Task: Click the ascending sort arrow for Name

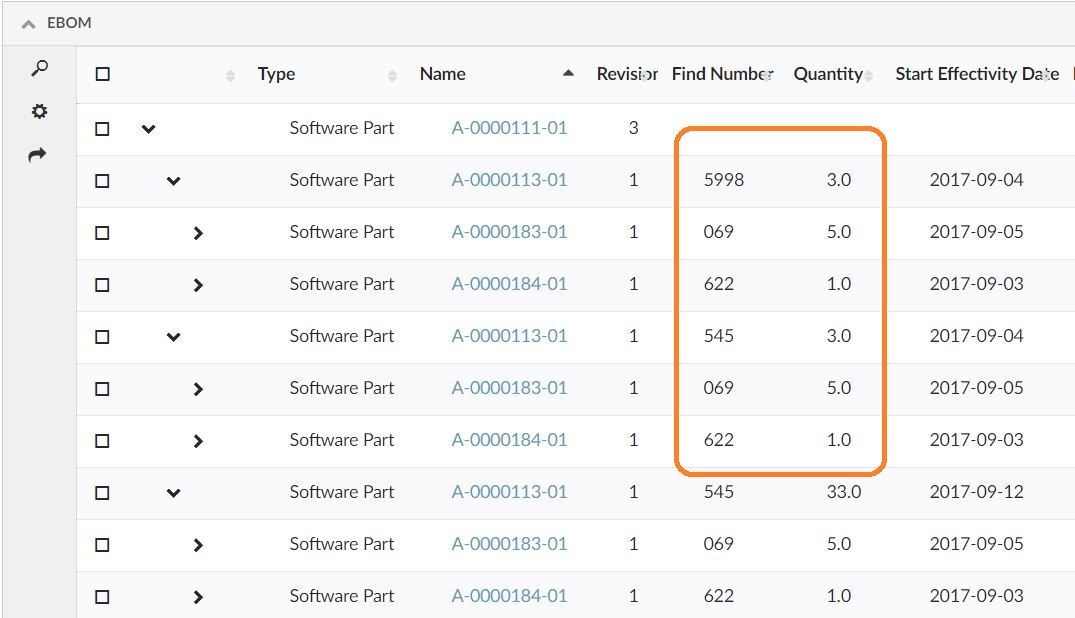Action: click(x=568, y=73)
